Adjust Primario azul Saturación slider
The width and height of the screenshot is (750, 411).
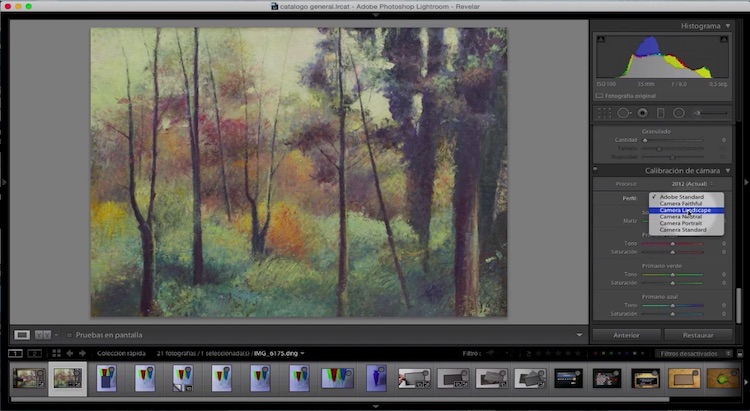click(x=673, y=314)
